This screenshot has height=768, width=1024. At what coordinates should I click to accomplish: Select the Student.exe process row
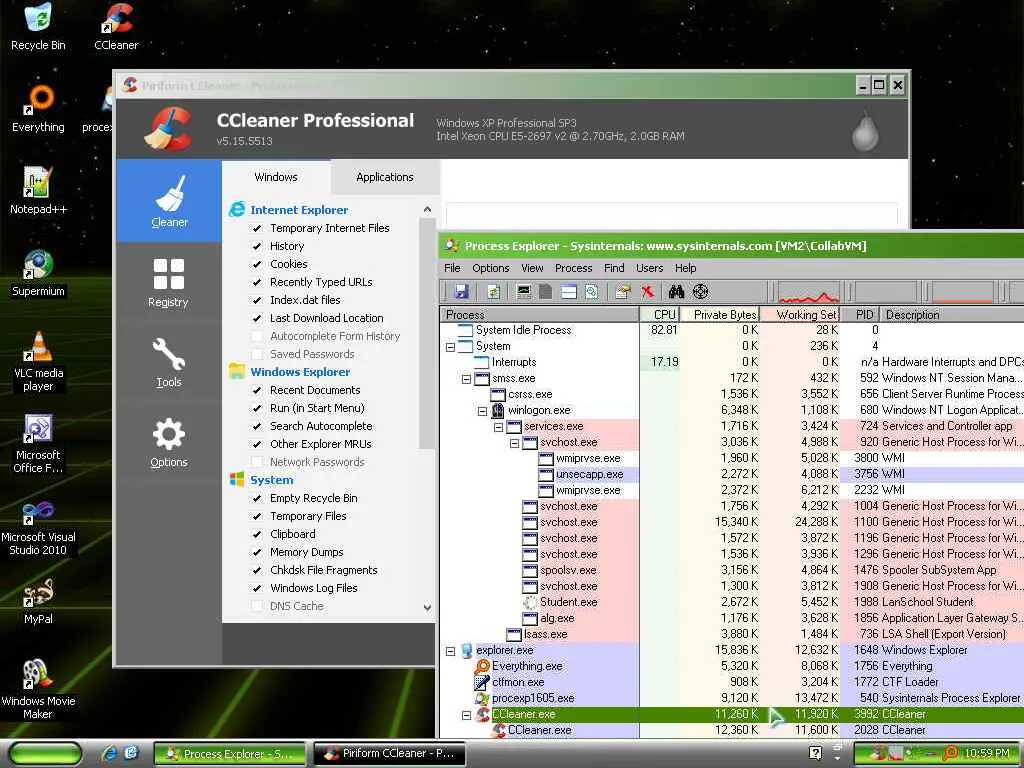731,602
